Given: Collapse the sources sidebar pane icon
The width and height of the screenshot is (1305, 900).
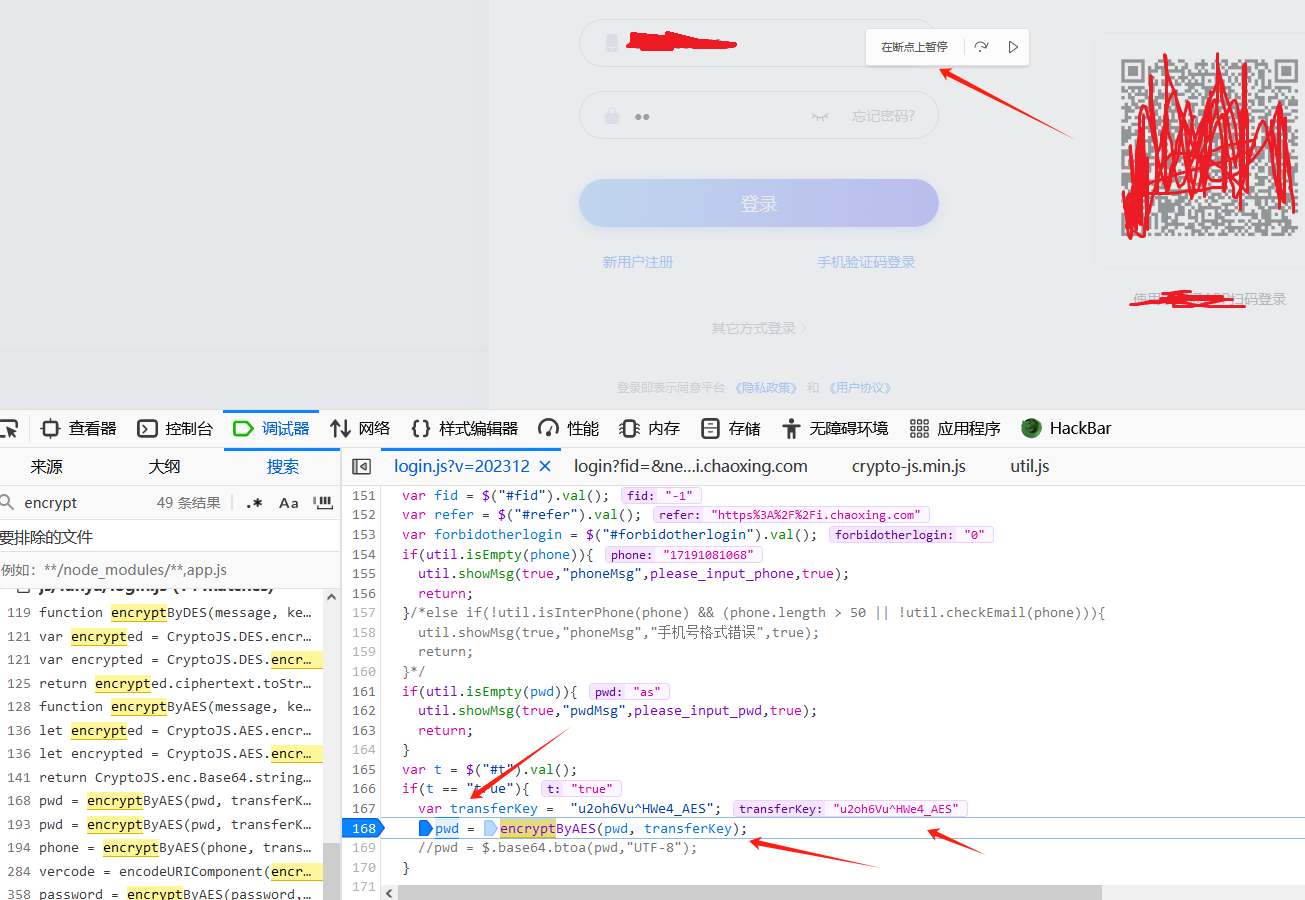Looking at the screenshot, I should point(361,467).
